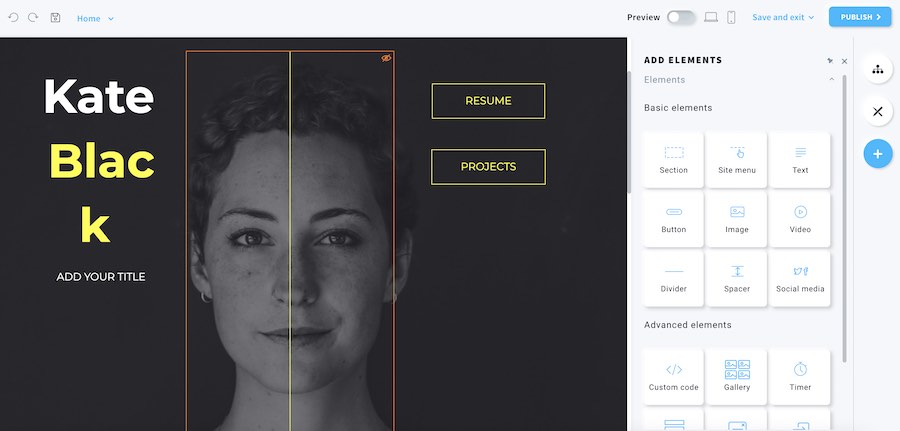Viewport: 900px width, 431px height.
Task: Add a Site menu element
Action: click(x=736, y=160)
